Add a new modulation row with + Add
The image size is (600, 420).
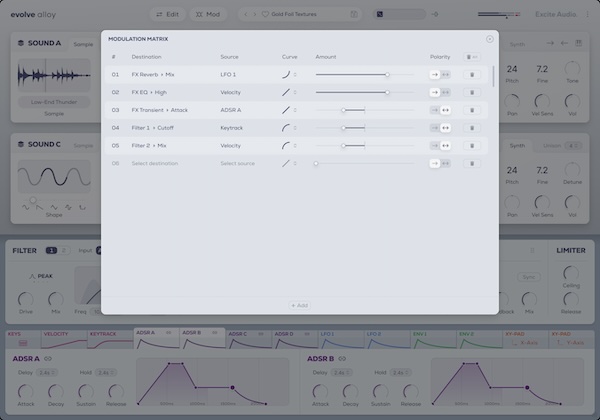coord(300,305)
